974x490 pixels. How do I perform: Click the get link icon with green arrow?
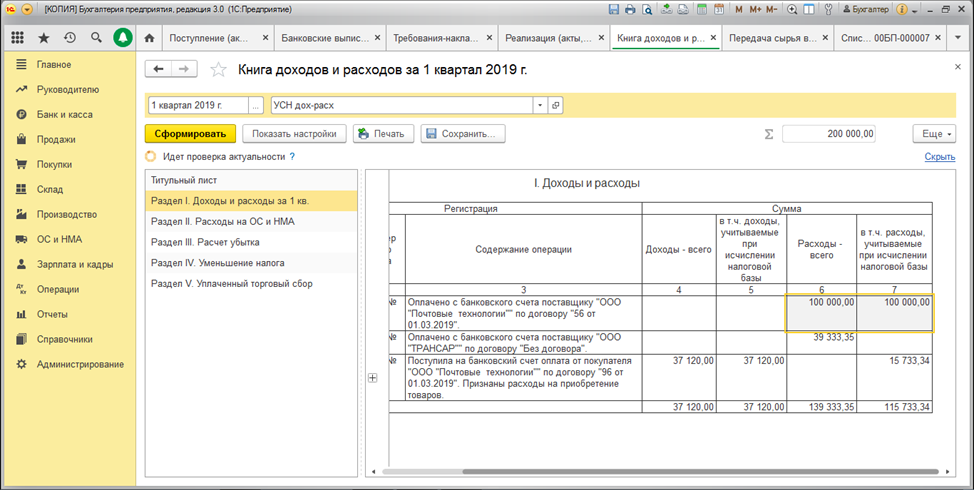coord(666,10)
